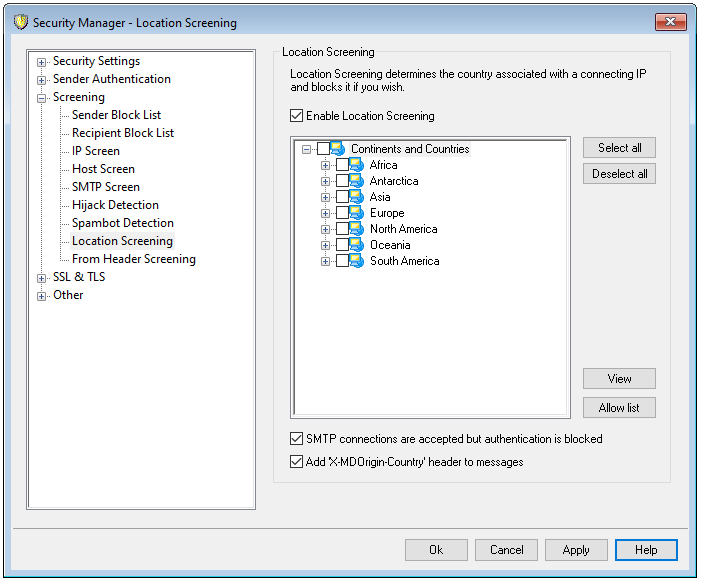Click the Continents and Countries globe icon
Viewport: 701px width, 580px height.
click(338, 149)
